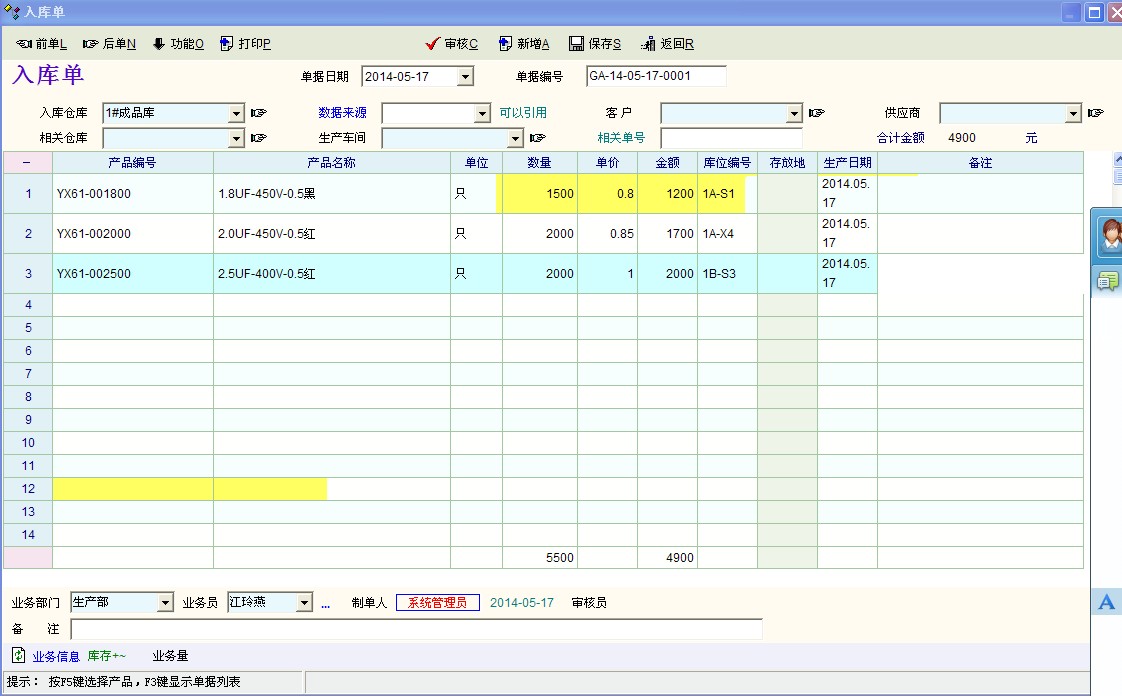Go to next document with 后单

click(x=109, y=44)
